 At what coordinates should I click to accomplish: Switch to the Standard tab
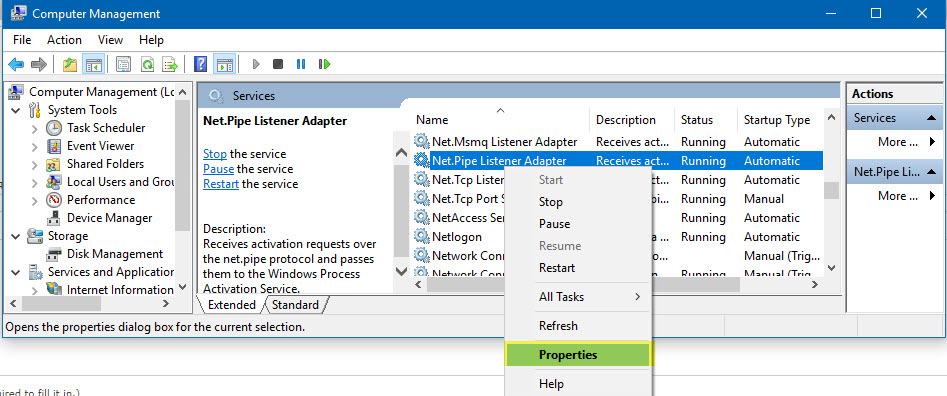click(295, 305)
